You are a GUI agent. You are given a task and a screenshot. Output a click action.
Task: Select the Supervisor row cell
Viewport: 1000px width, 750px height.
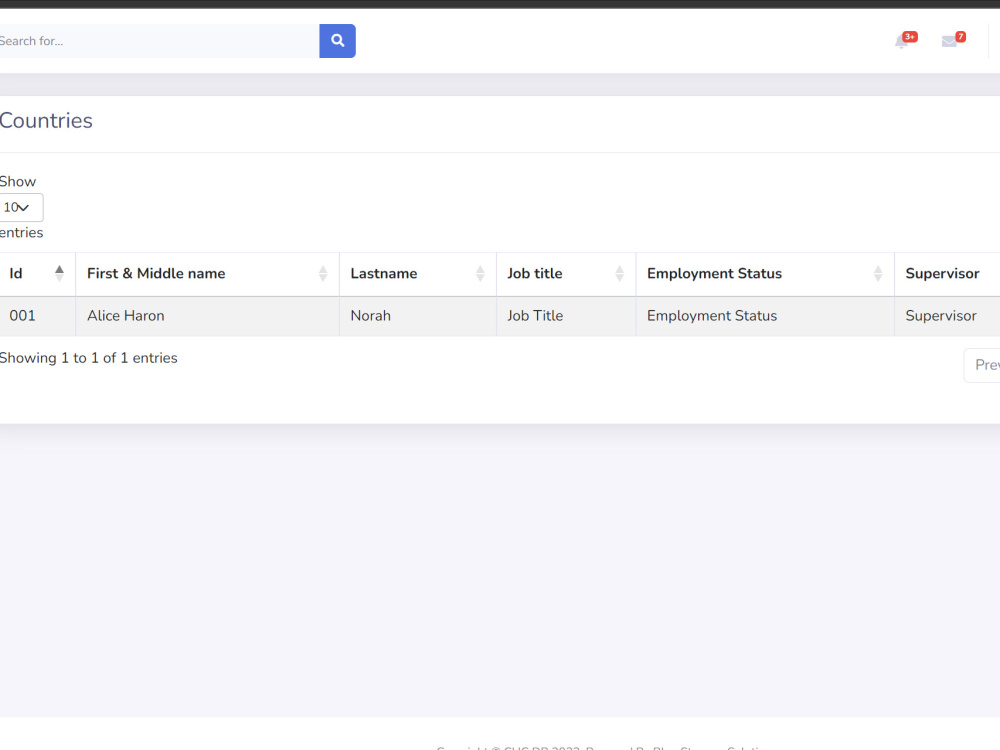947,316
